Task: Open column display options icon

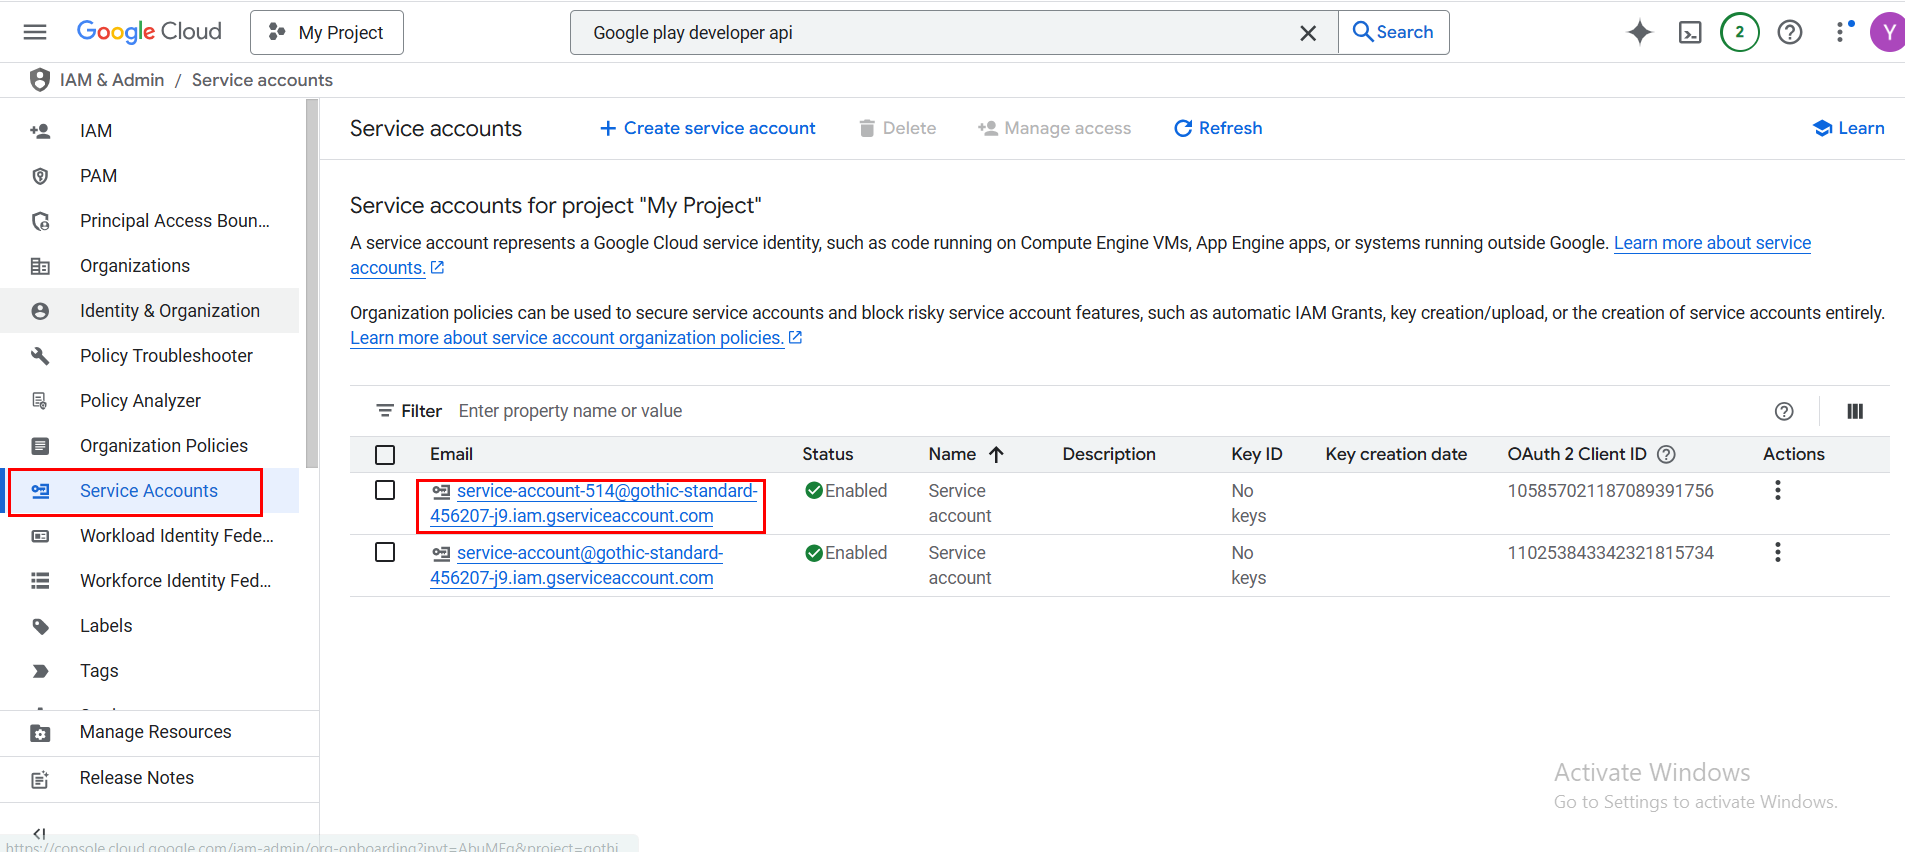Action: point(1854,411)
